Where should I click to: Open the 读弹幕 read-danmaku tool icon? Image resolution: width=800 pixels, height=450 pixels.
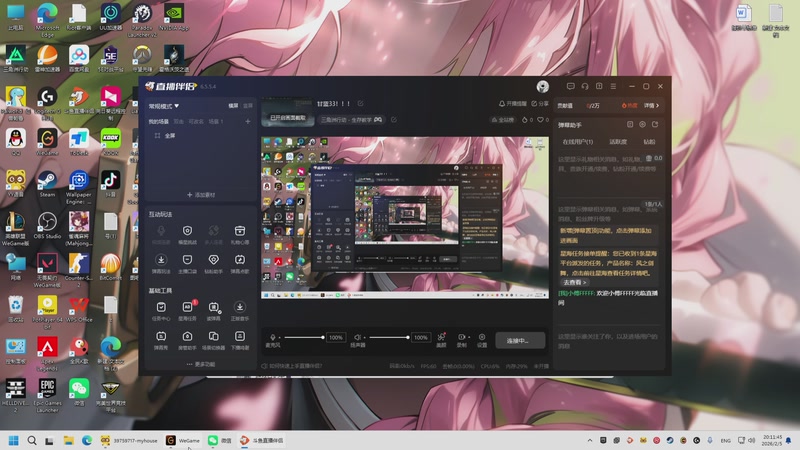213,311
